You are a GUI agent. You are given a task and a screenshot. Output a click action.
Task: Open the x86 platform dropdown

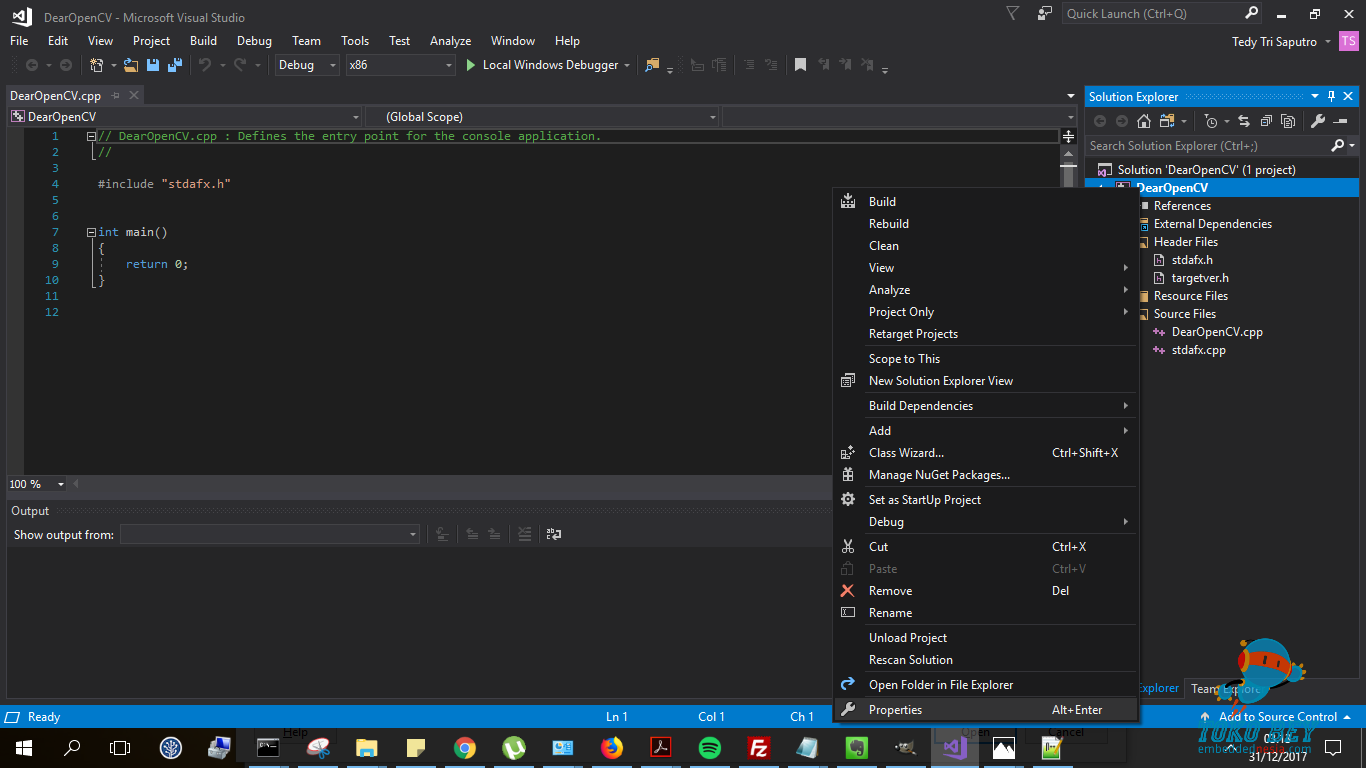pos(400,65)
